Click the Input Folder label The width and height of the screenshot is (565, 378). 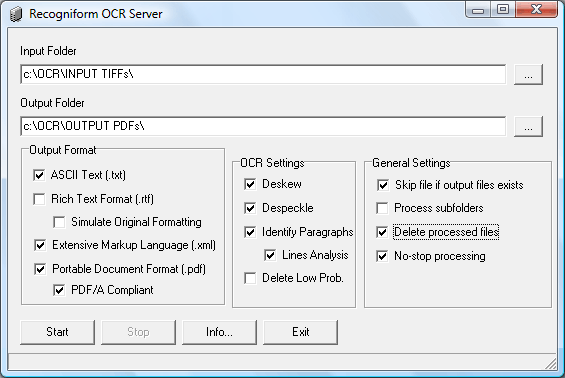(x=48, y=51)
